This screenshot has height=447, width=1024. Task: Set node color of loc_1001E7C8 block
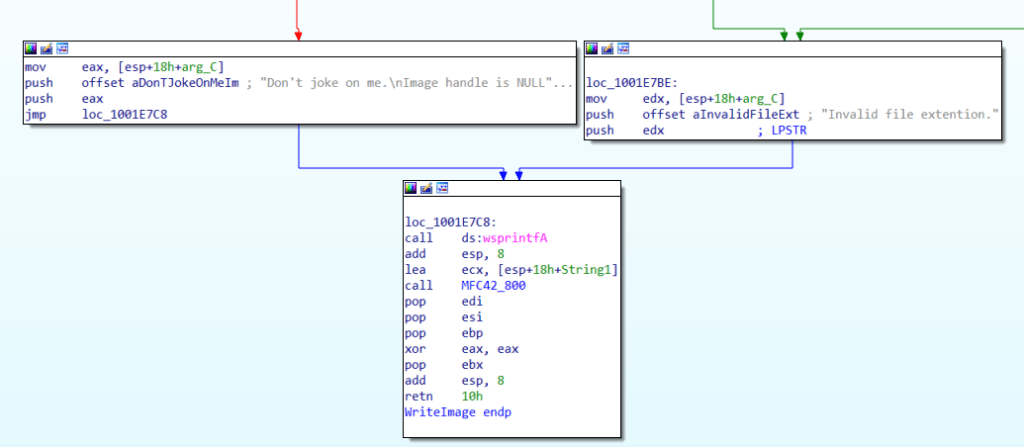click(x=411, y=188)
